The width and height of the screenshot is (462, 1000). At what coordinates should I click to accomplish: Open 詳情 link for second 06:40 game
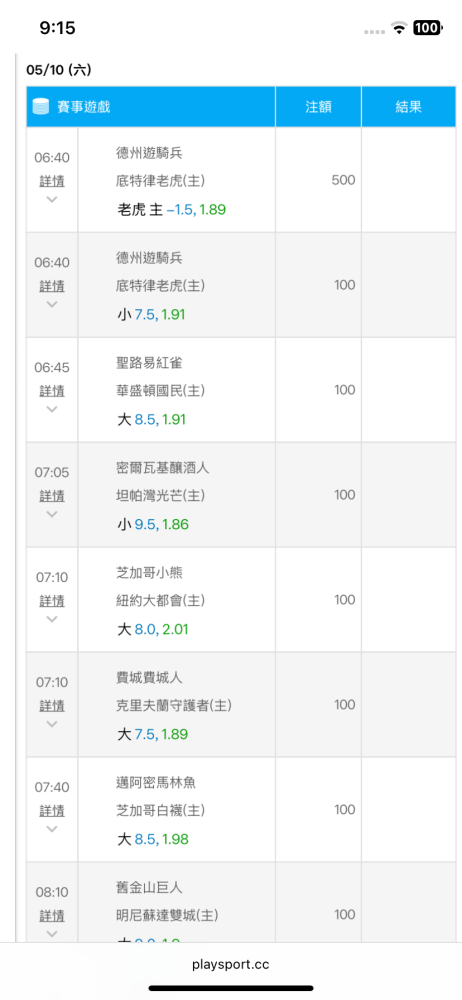pyautogui.click(x=52, y=286)
